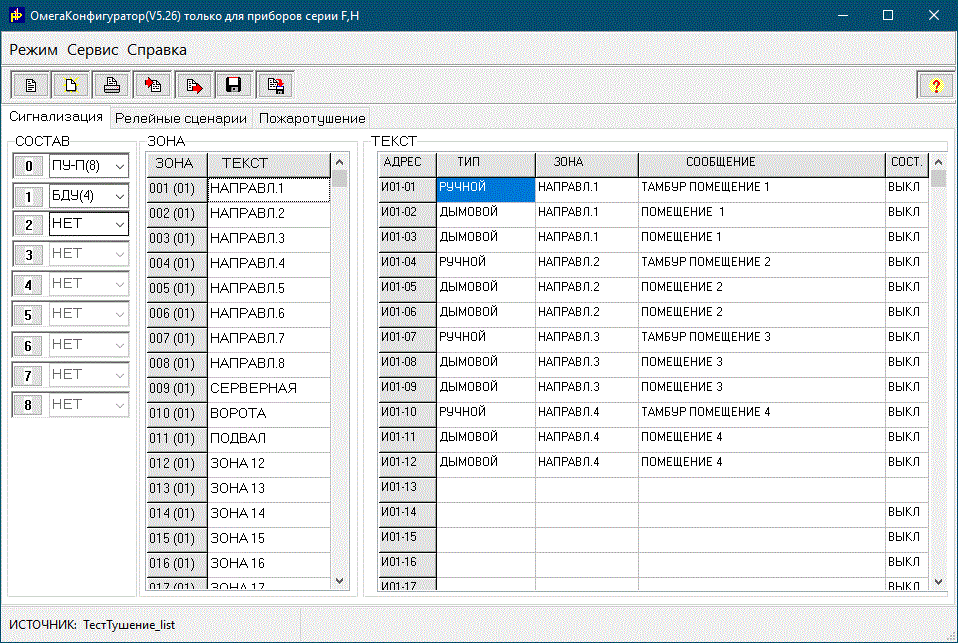This screenshot has height=643, width=958.
Task: Click the red-arrow-into-document import icon
Action: point(153,85)
